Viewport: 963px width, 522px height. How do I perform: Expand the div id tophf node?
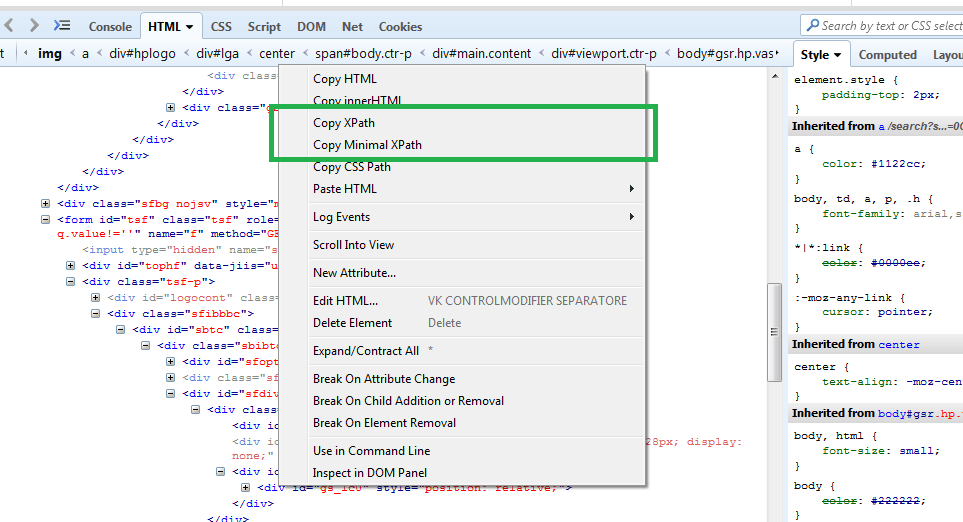[x=71, y=266]
